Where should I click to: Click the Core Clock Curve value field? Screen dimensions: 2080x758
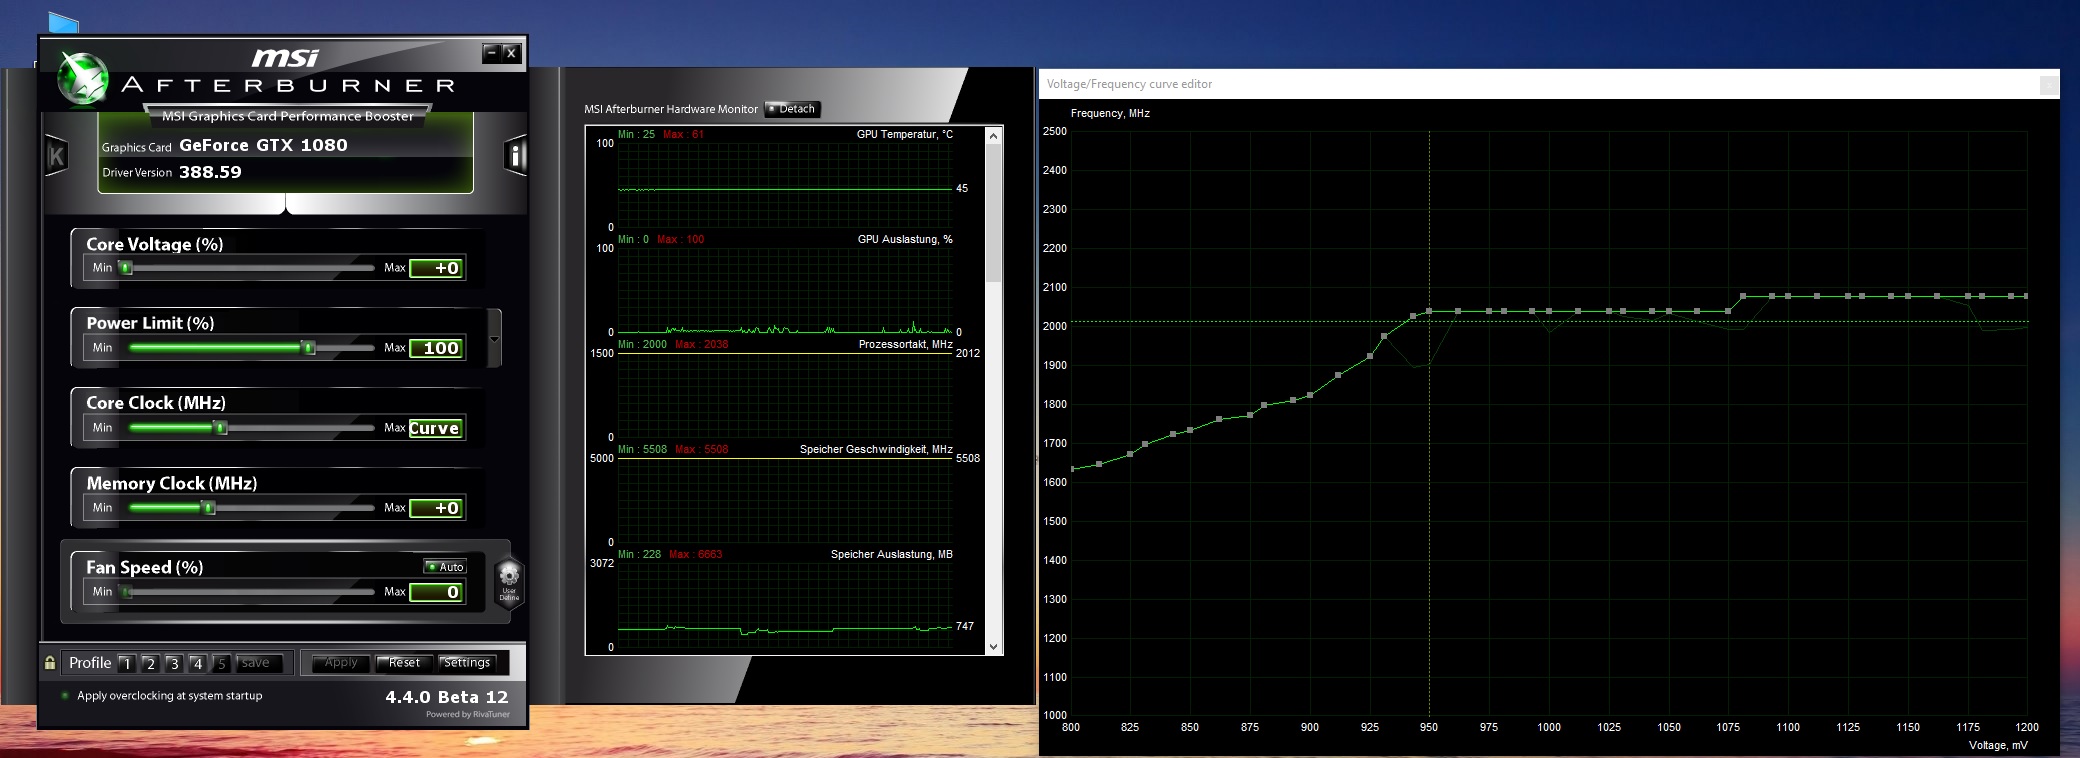tap(436, 428)
